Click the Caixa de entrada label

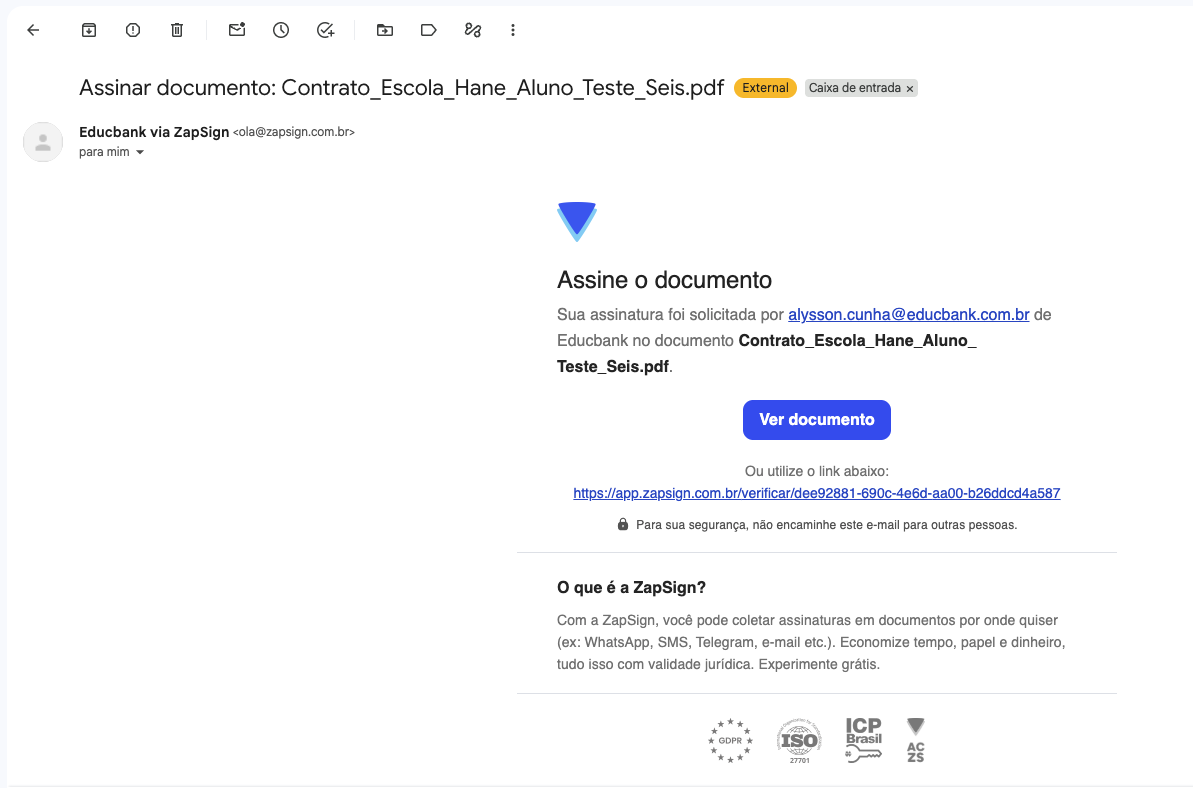(x=854, y=87)
